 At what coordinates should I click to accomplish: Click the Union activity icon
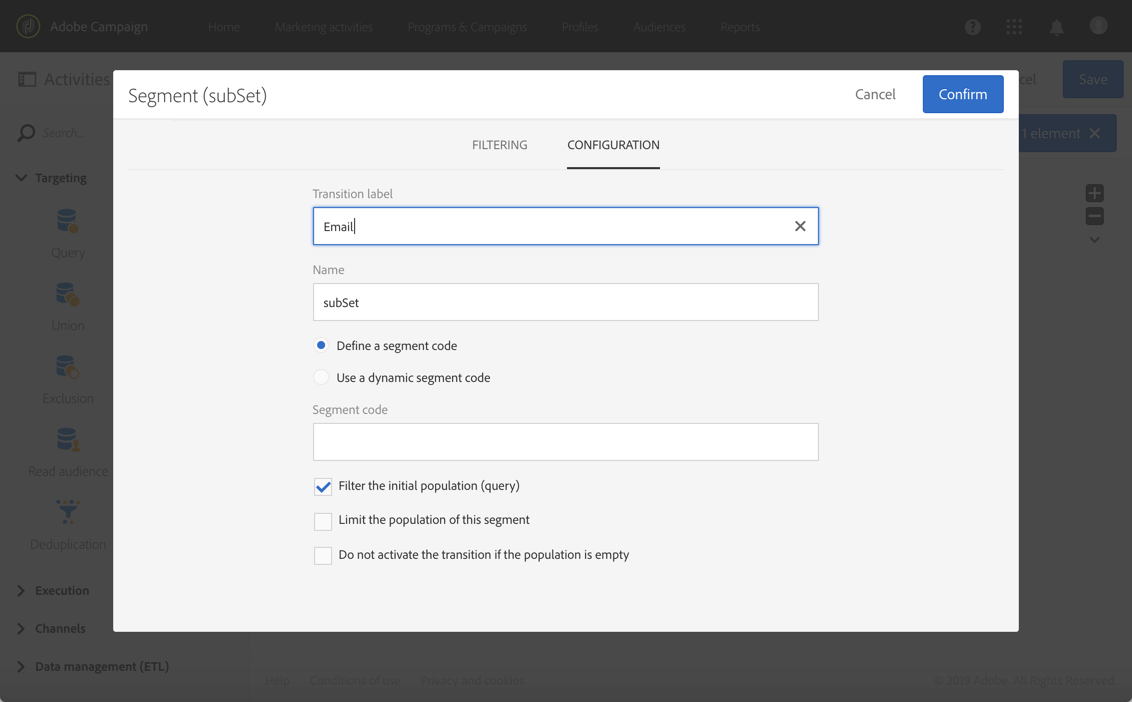[67, 294]
